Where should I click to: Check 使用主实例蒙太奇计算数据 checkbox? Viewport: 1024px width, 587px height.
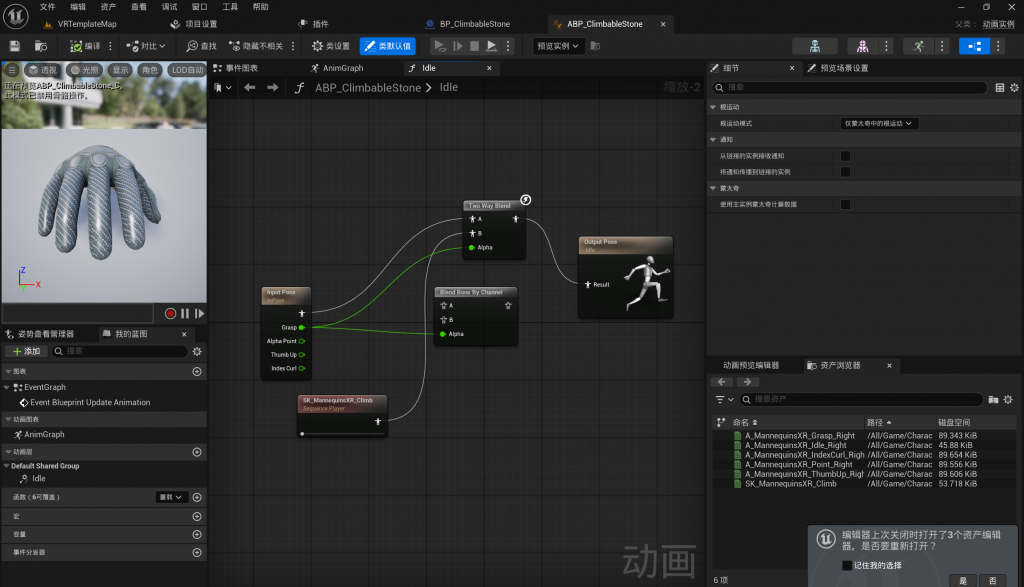(845, 204)
